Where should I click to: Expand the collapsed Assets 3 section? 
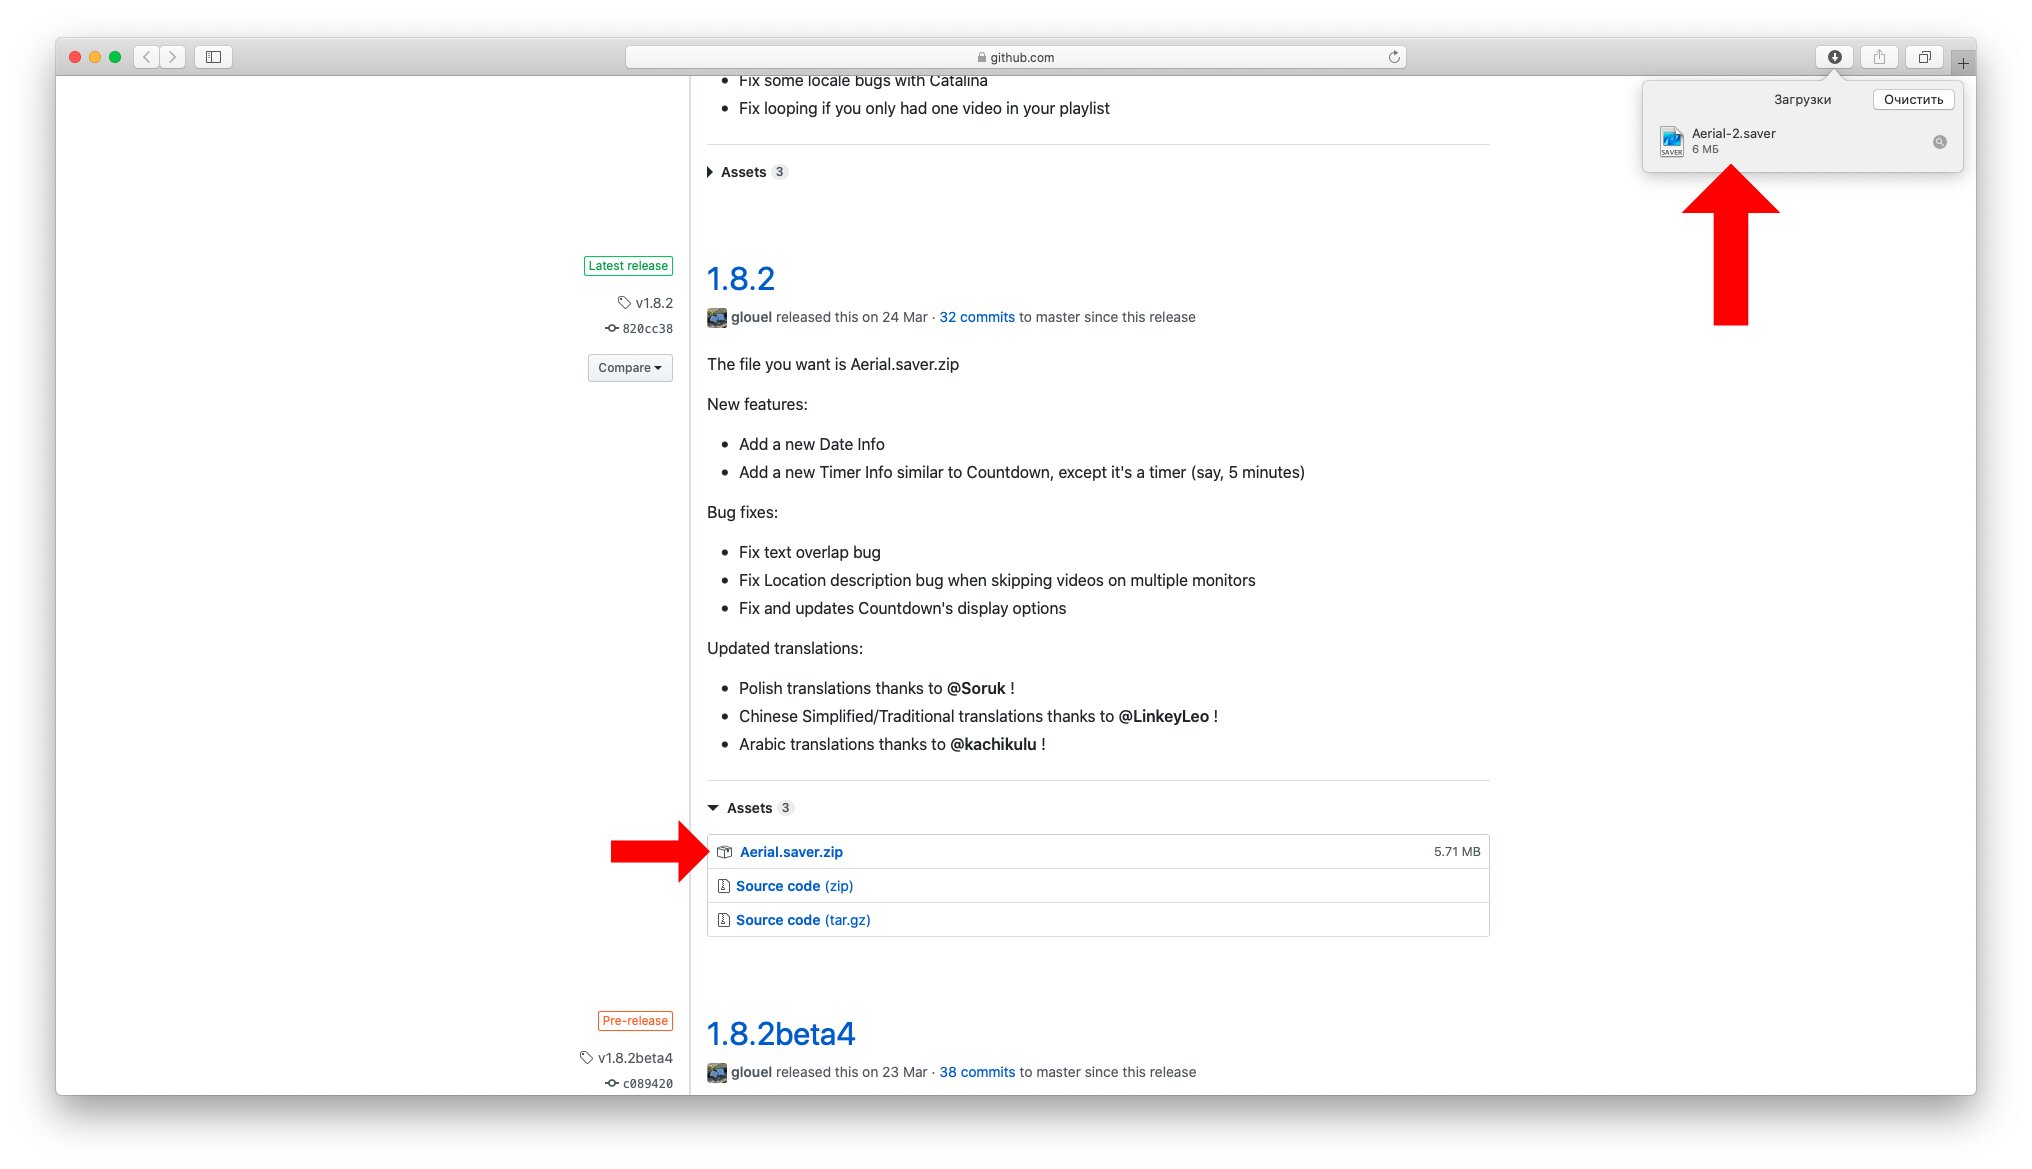747,172
